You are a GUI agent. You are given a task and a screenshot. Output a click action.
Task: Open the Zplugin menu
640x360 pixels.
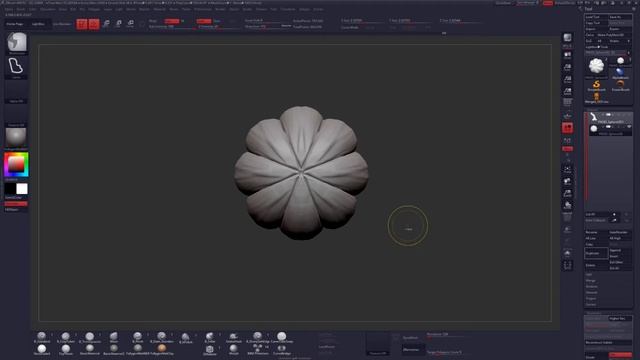(x=304, y=9)
